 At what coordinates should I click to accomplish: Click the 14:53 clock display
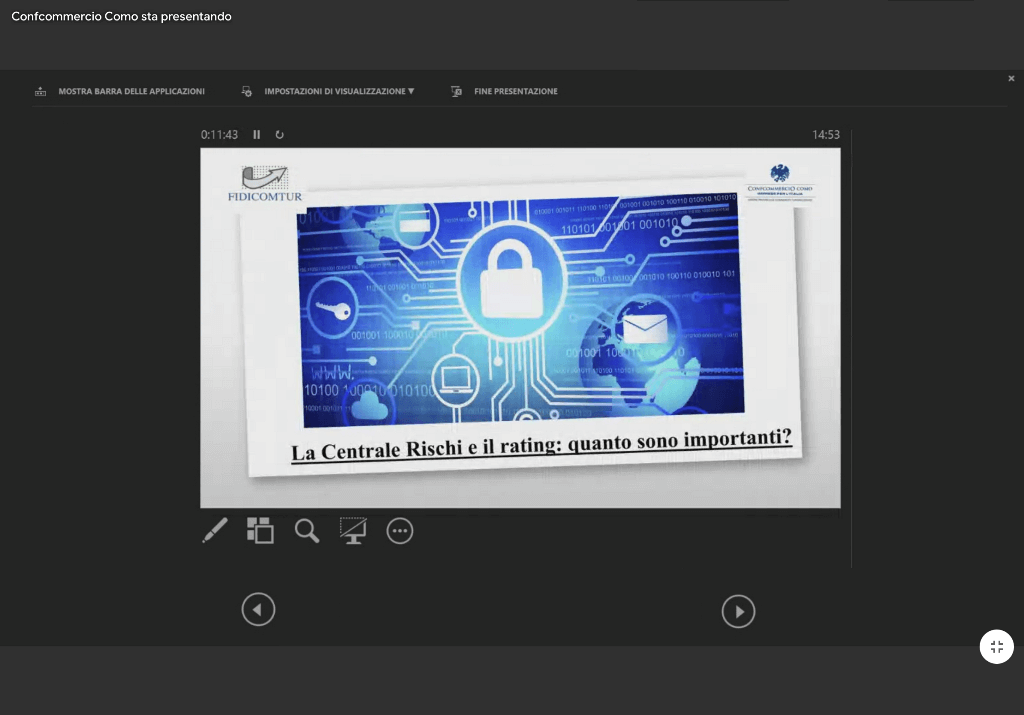click(x=825, y=135)
